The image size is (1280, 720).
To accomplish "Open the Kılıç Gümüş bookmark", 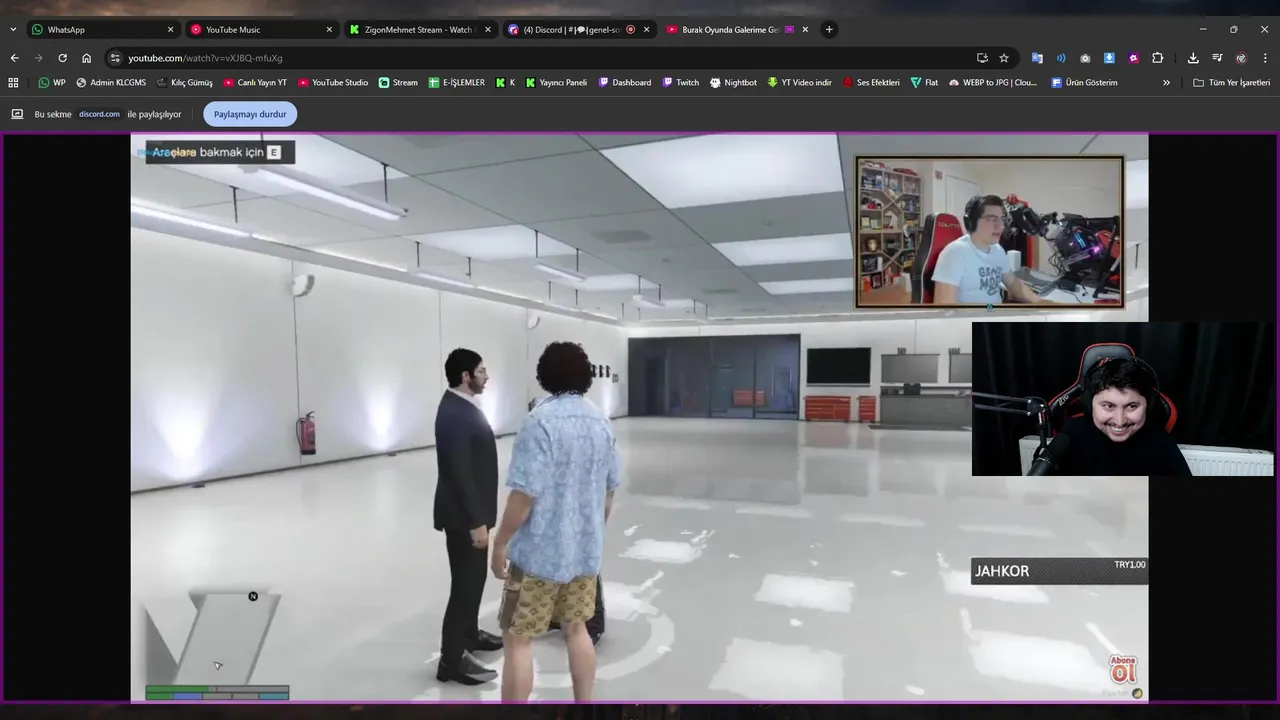I will 184,83.
